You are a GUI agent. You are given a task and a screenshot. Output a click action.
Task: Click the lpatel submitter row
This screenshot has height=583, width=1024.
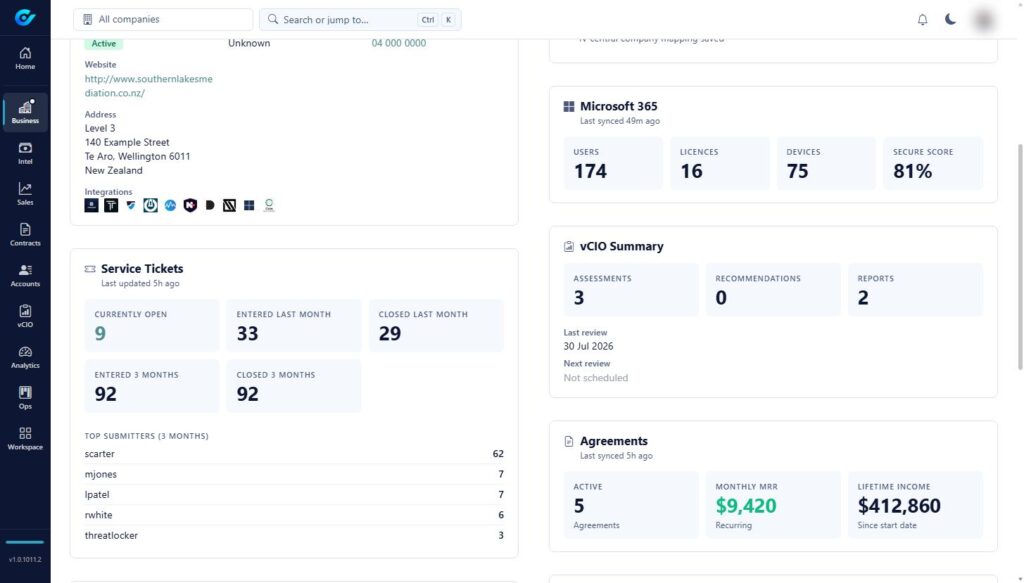pyautogui.click(x=294, y=494)
